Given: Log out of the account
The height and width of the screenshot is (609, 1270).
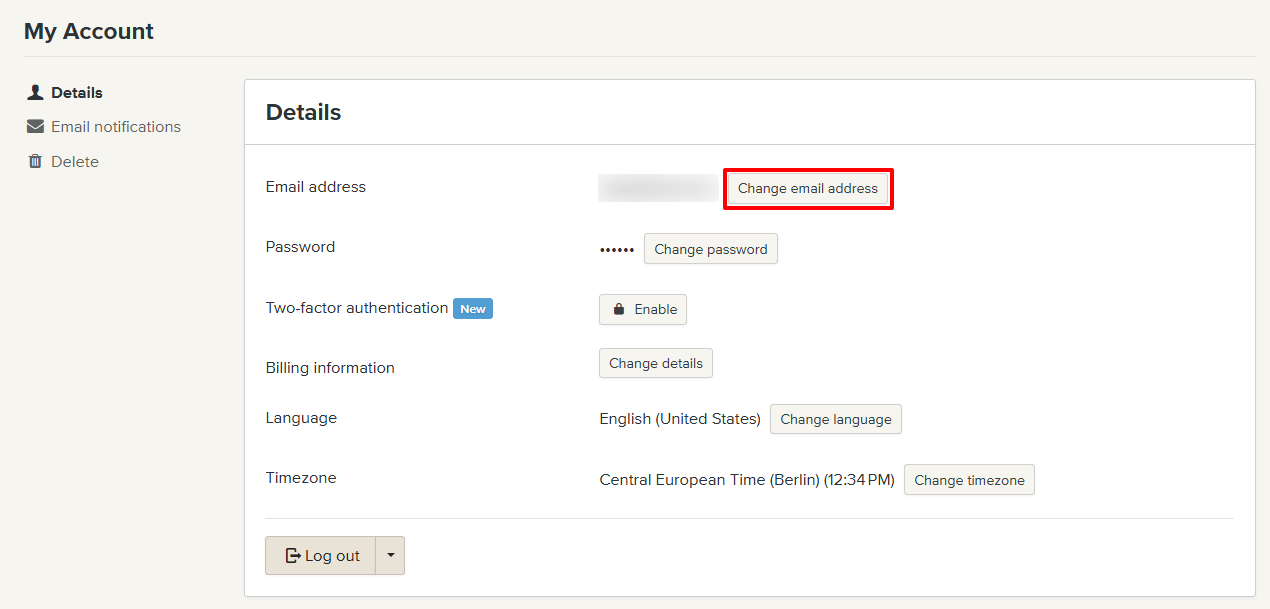Looking at the screenshot, I should [x=321, y=556].
